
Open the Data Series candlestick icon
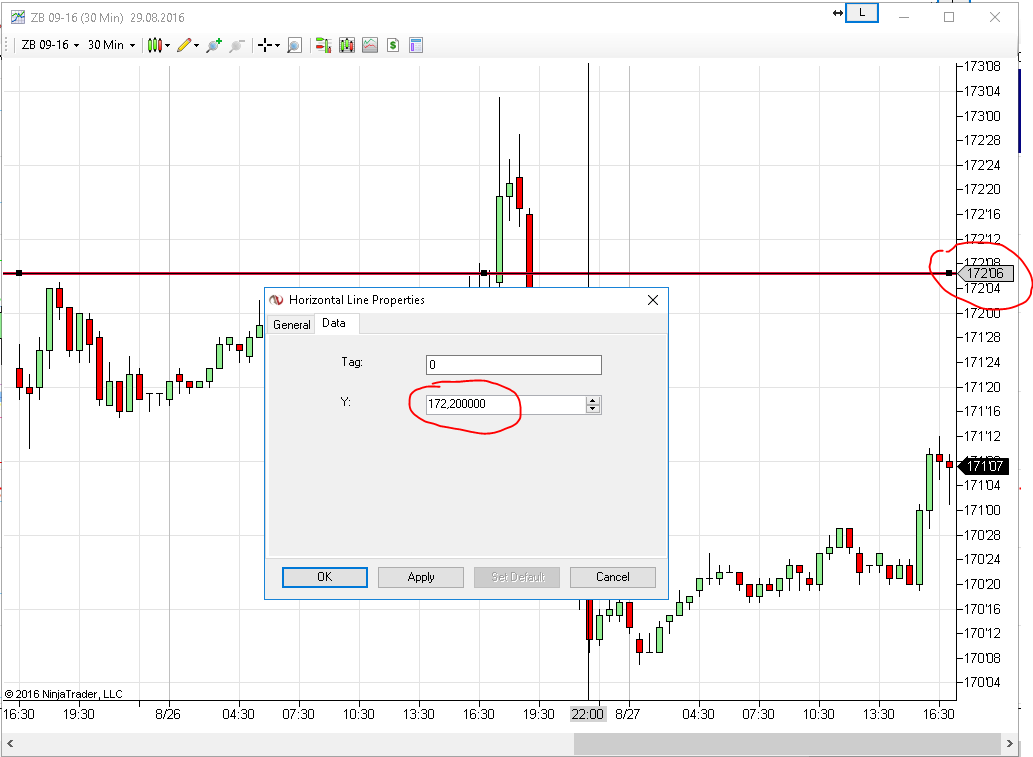point(347,45)
